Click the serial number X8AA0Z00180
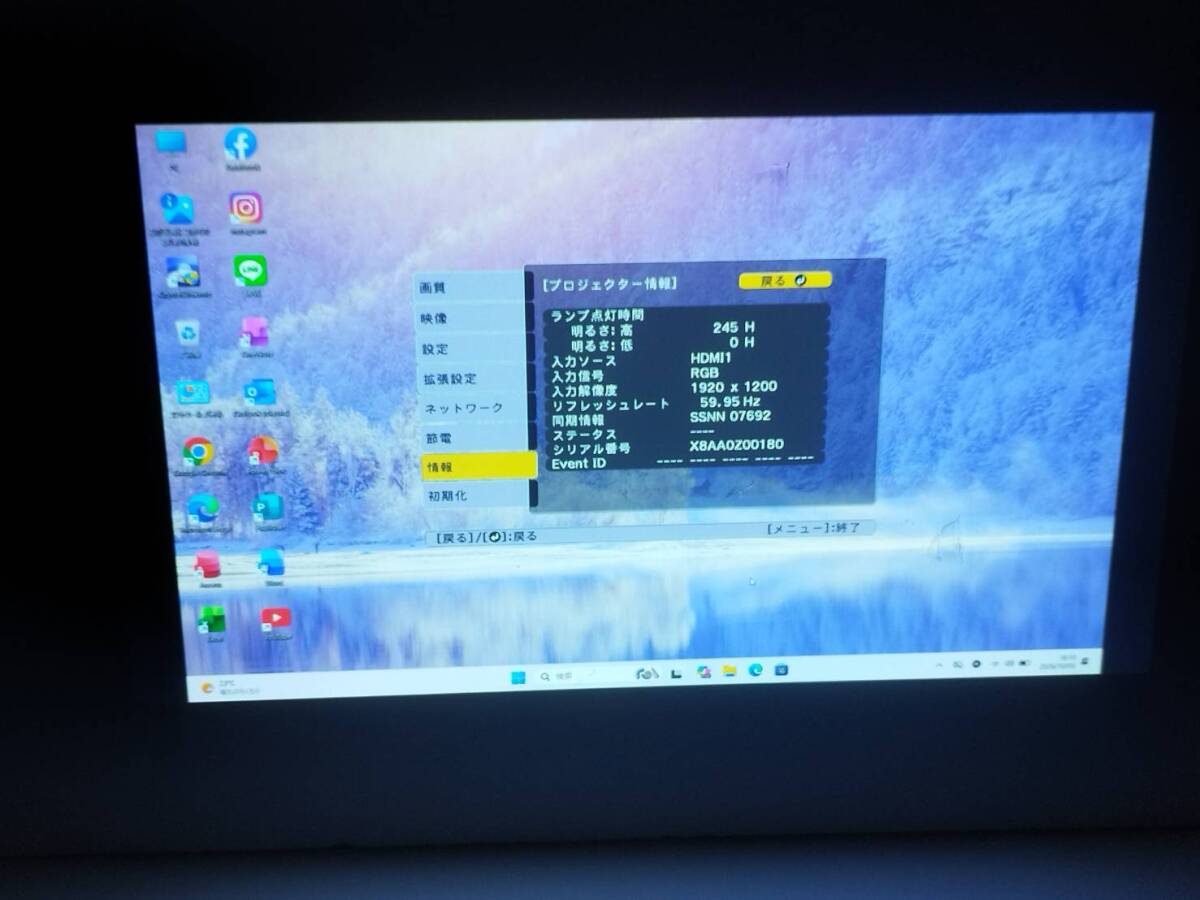The image size is (1200, 900). pos(736,444)
